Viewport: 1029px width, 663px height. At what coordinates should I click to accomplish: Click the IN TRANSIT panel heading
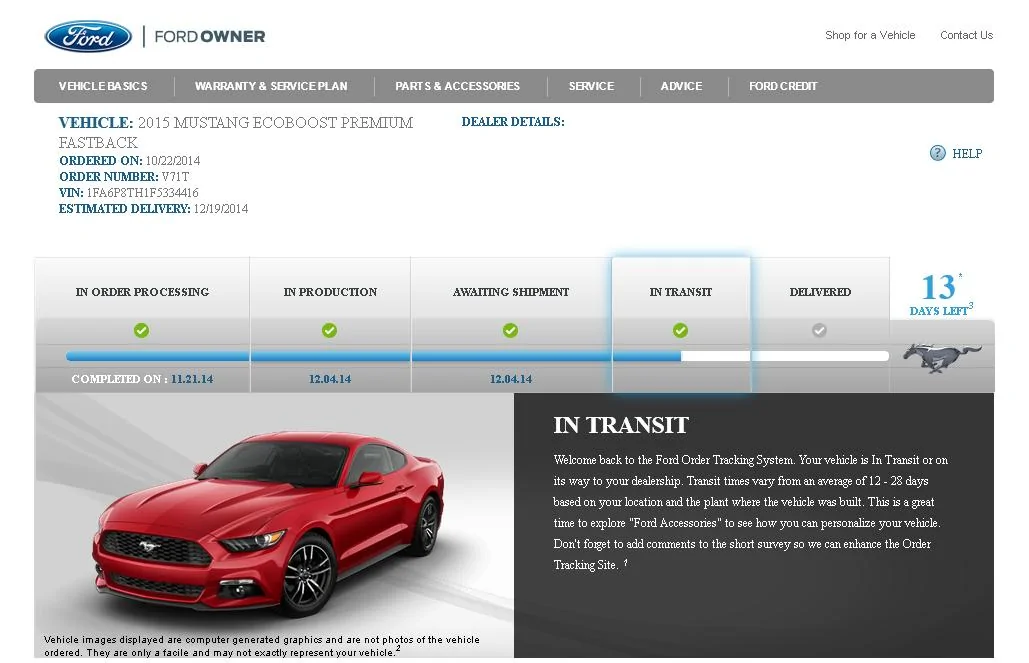(x=621, y=425)
